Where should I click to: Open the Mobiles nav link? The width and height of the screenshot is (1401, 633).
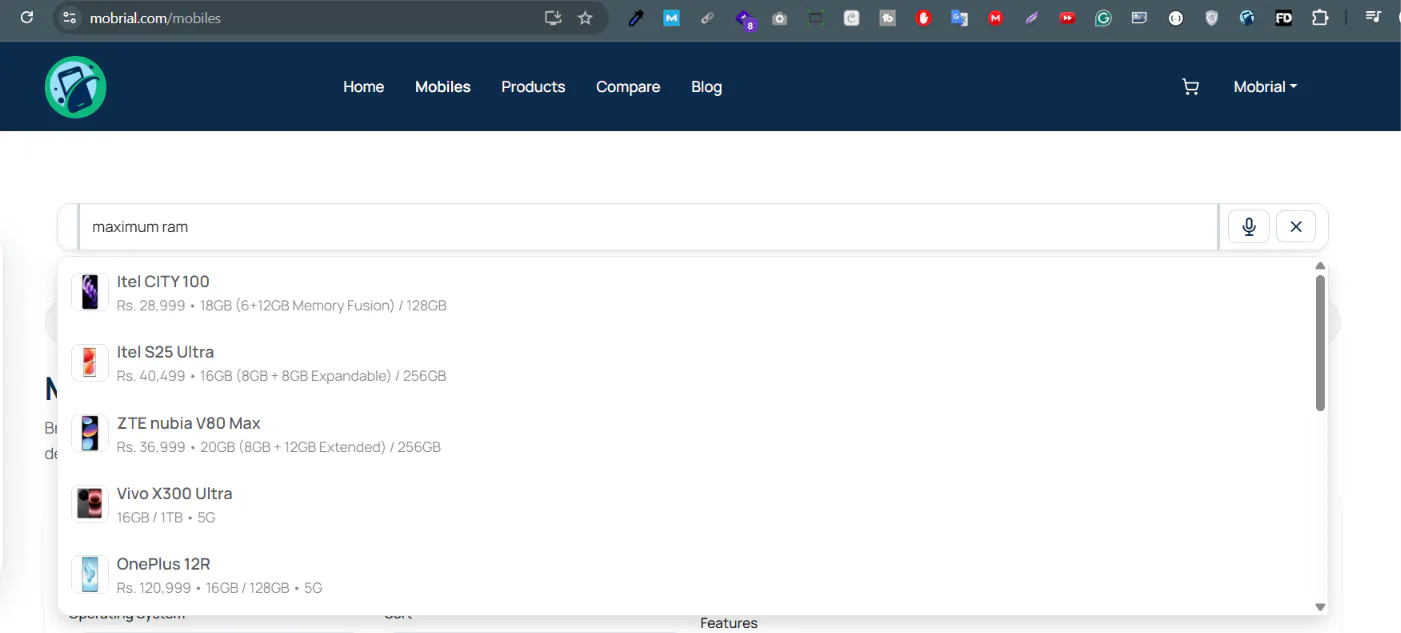click(443, 87)
